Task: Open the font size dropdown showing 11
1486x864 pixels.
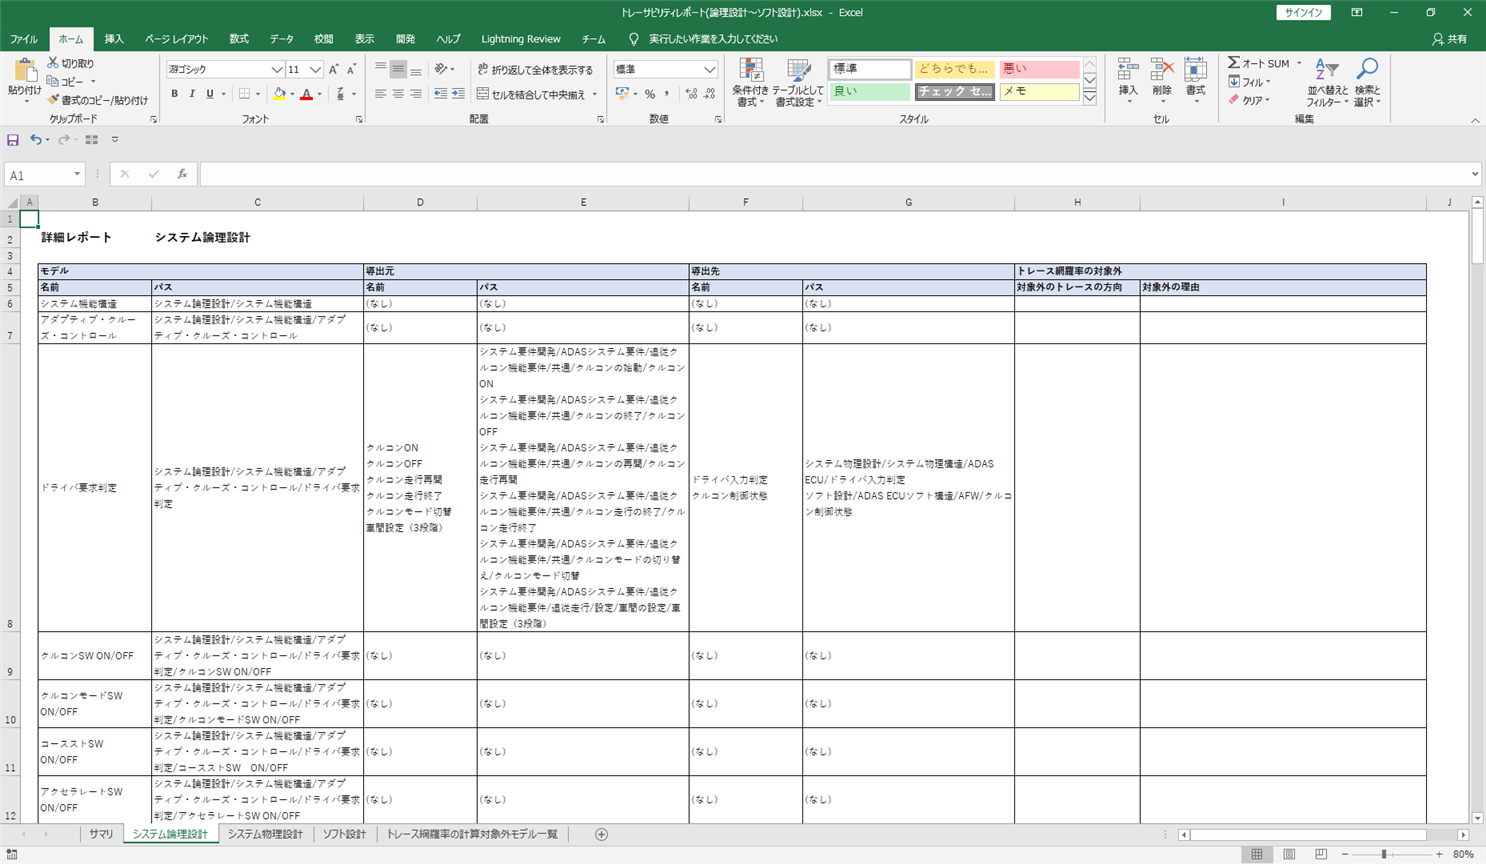Action: pyautogui.click(x=315, y=69)
